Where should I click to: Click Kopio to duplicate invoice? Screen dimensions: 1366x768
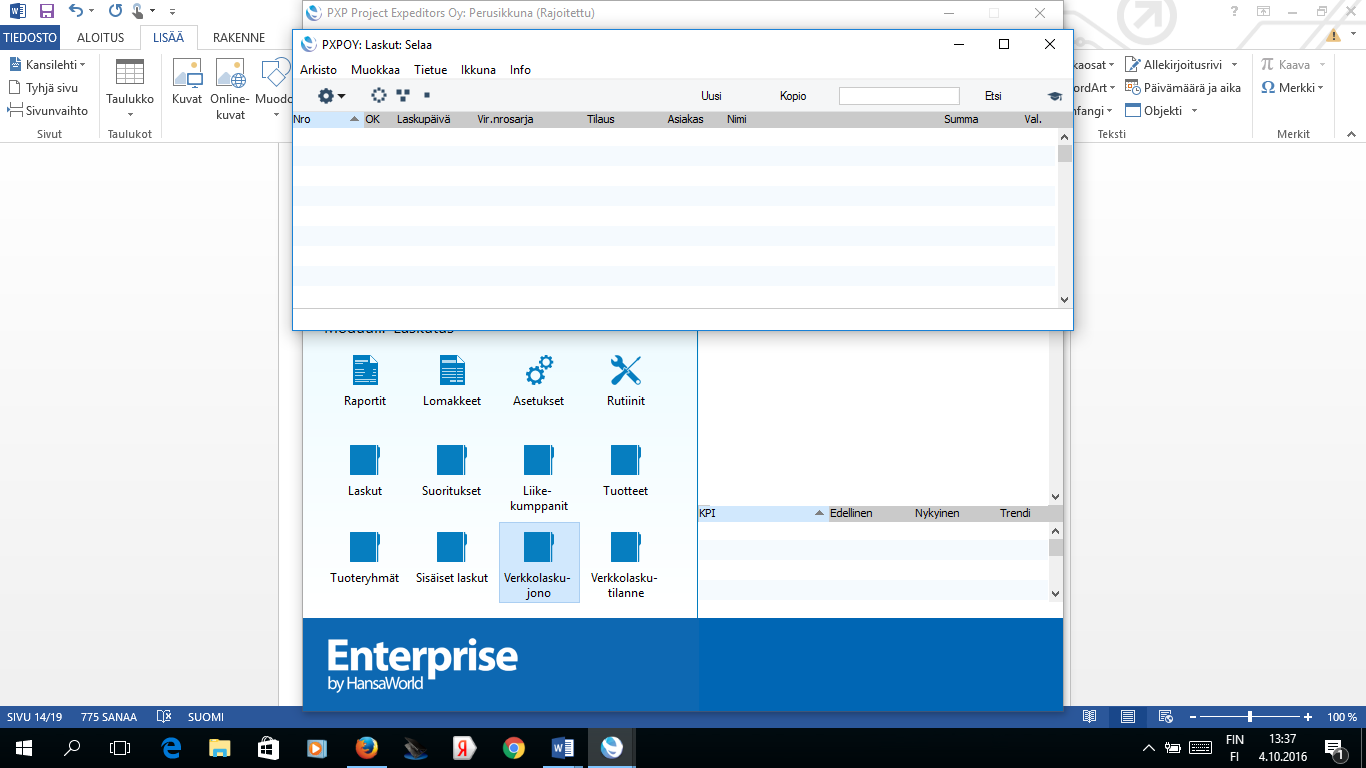(793, 96)
